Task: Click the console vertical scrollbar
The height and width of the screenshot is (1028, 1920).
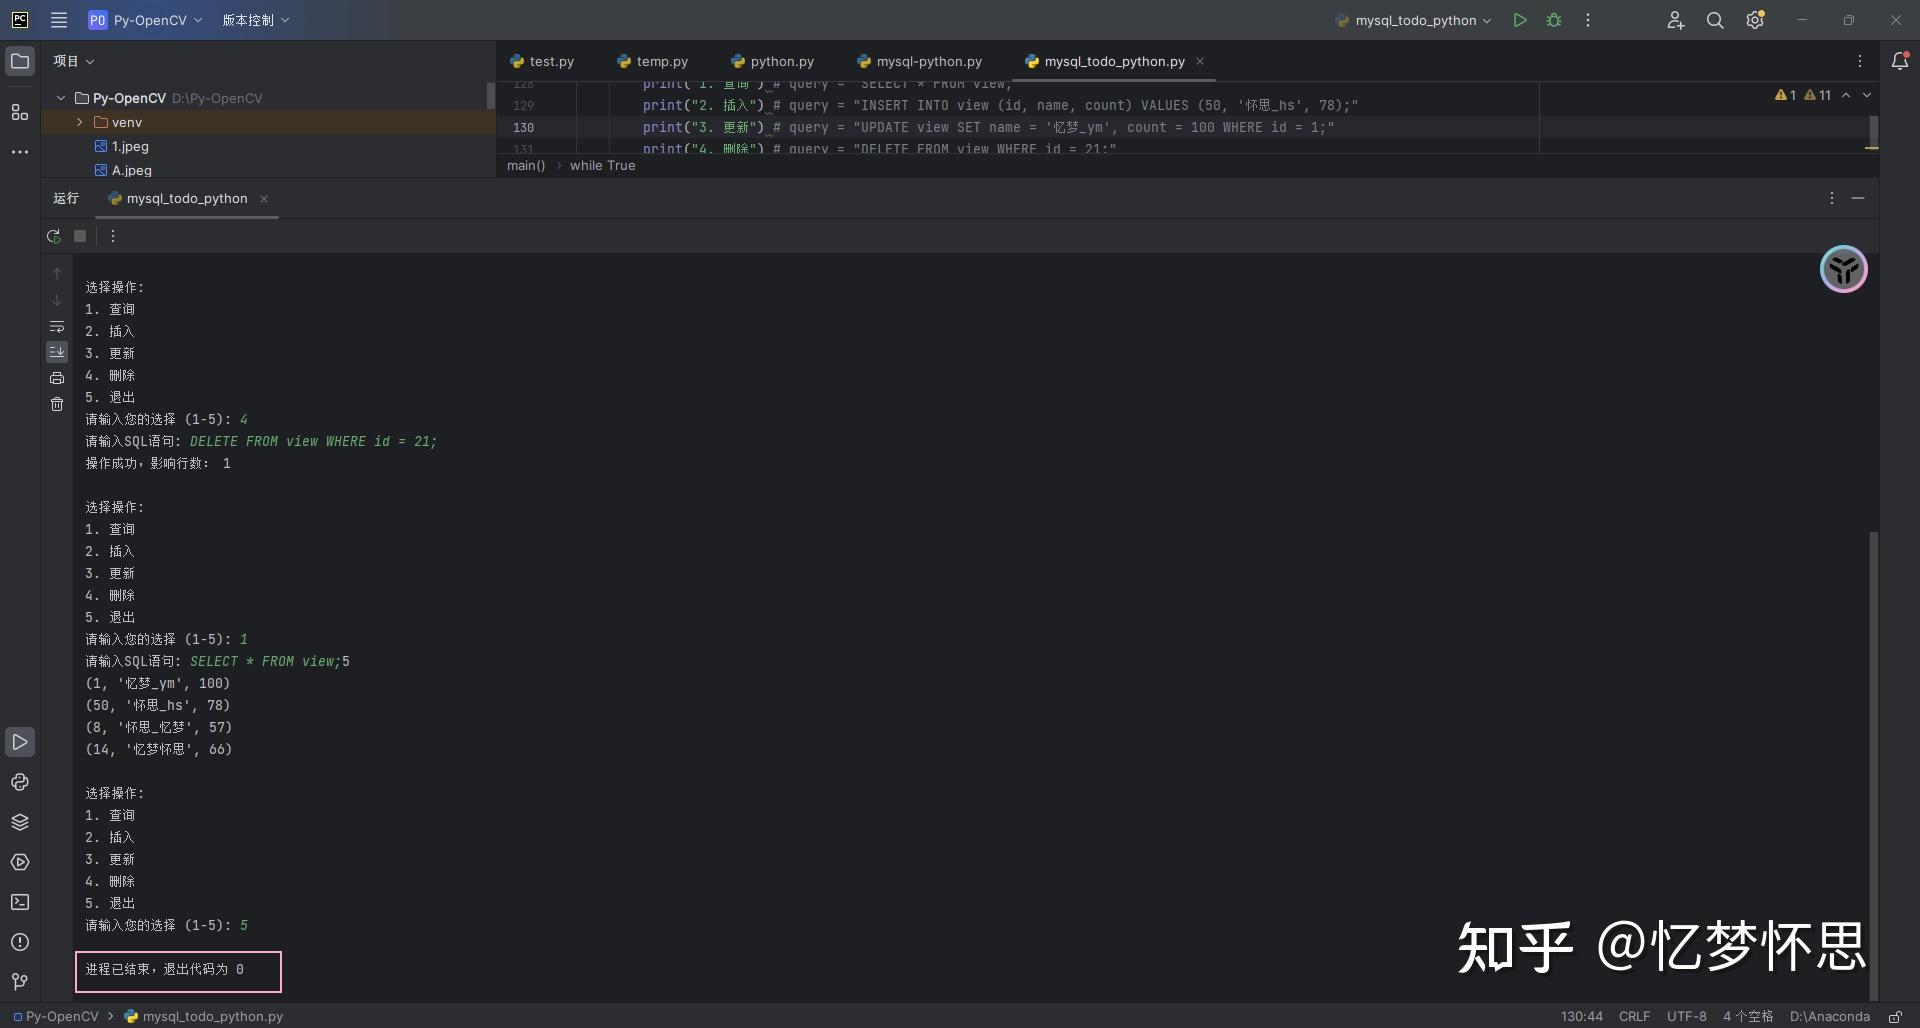Action: click(x=1874, y=765)
